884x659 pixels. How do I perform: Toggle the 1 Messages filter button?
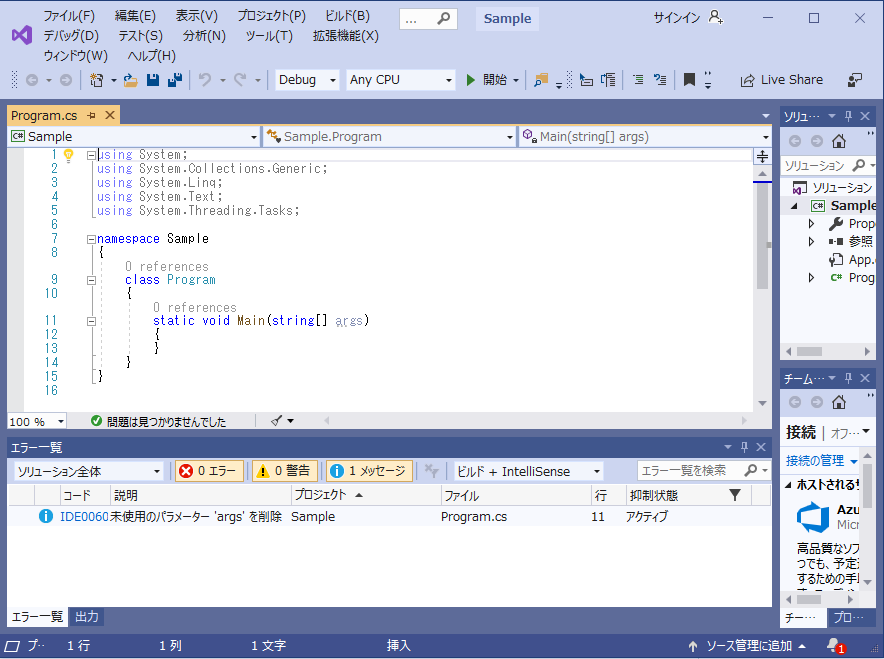pyautogui.click(x=369, y=471)
